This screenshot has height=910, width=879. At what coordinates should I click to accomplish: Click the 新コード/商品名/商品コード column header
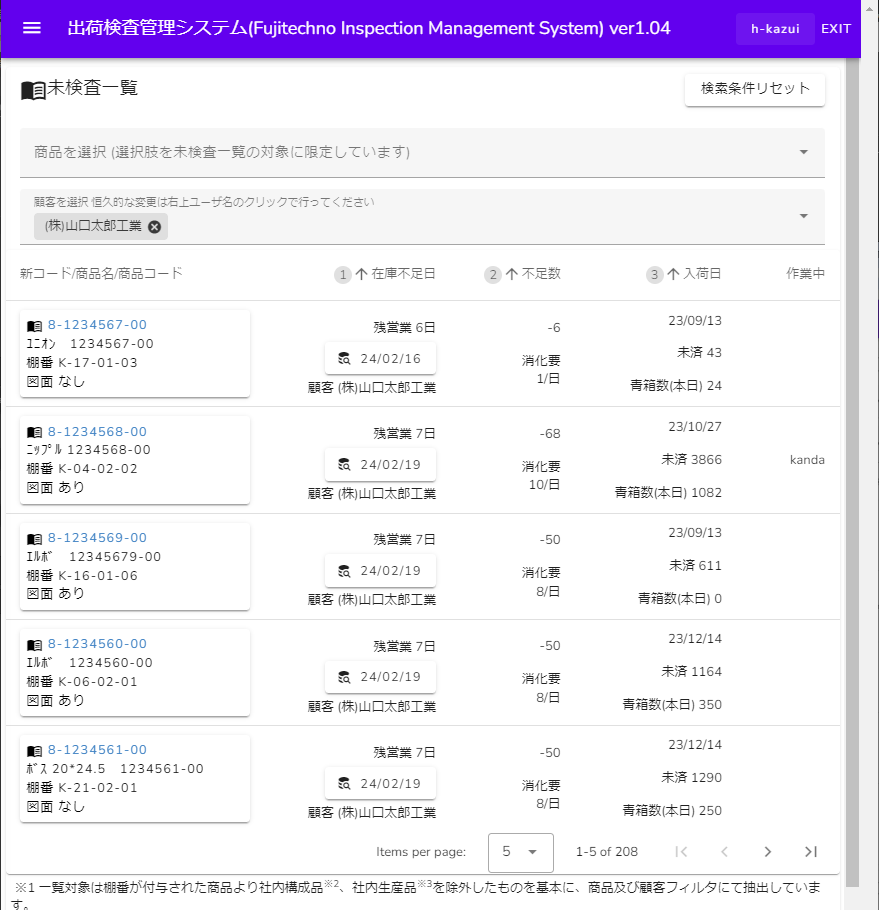click(x=101, y=273)
